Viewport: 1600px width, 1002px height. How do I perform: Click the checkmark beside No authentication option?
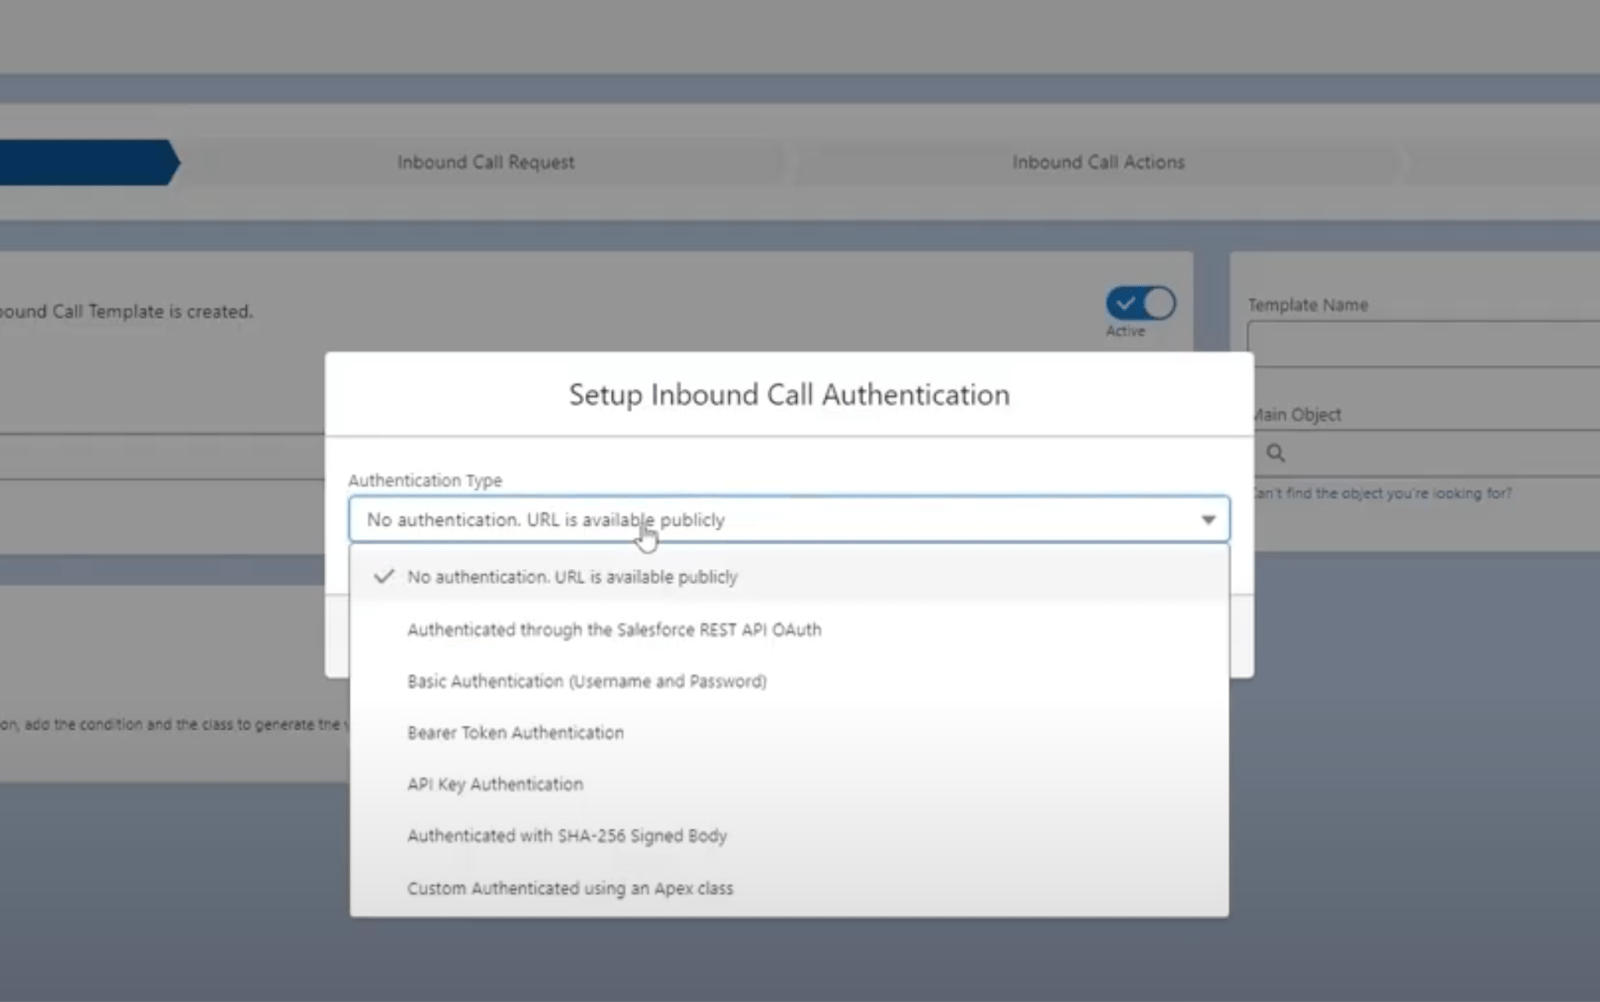[x=384, y=577]
